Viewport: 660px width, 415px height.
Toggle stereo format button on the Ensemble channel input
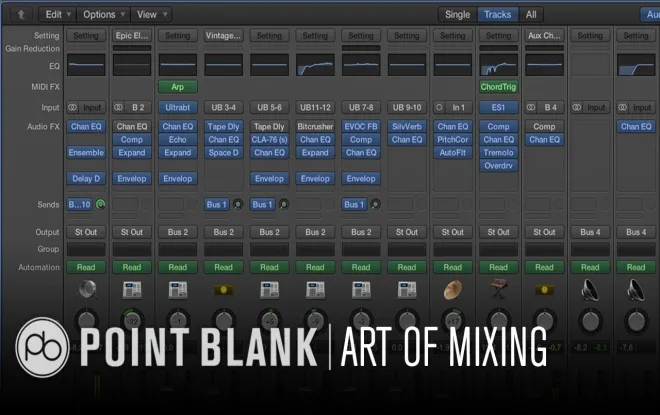72,107
